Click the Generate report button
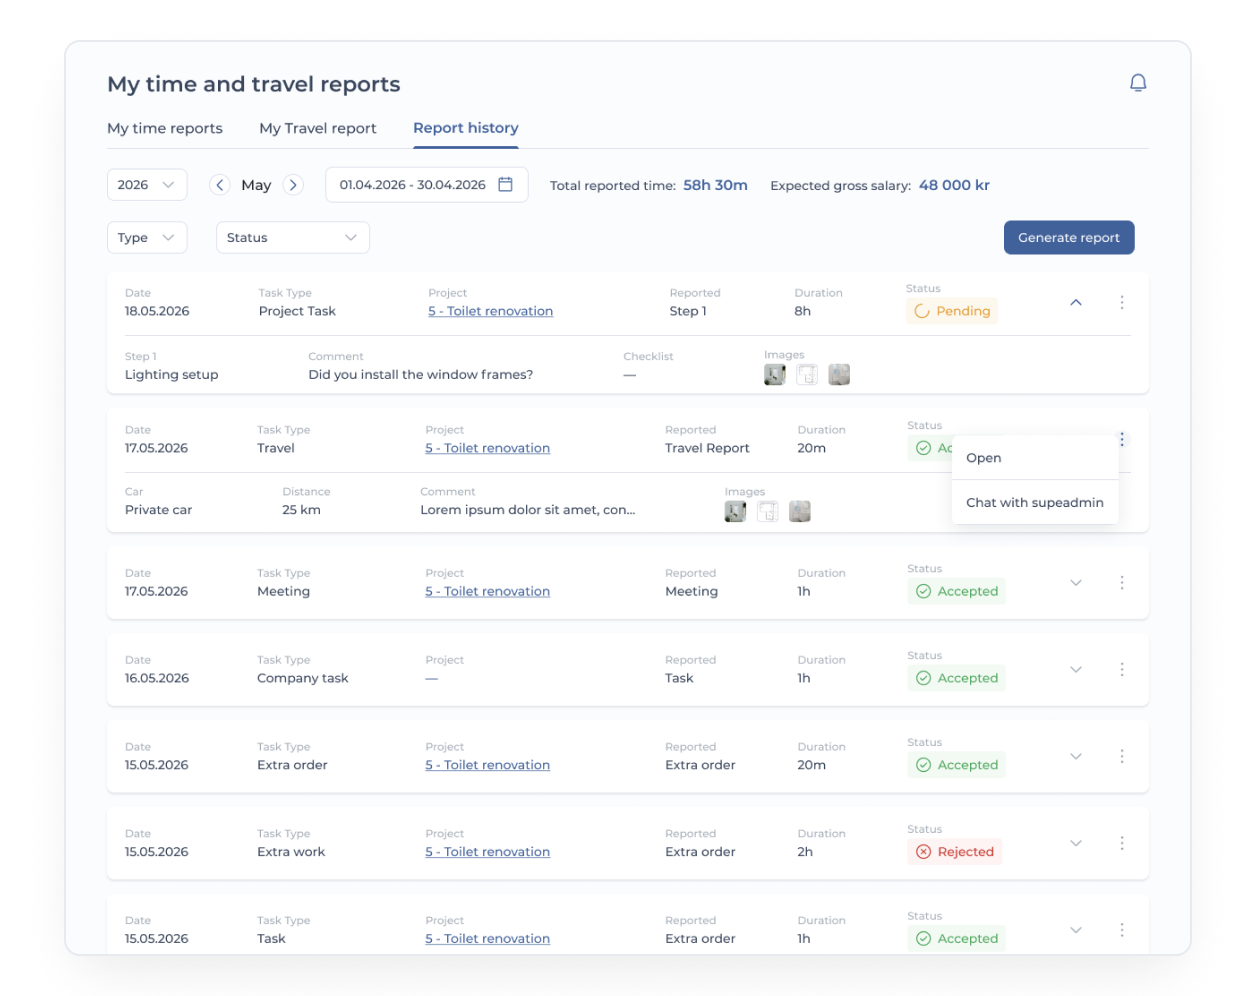 [1069, 237]
